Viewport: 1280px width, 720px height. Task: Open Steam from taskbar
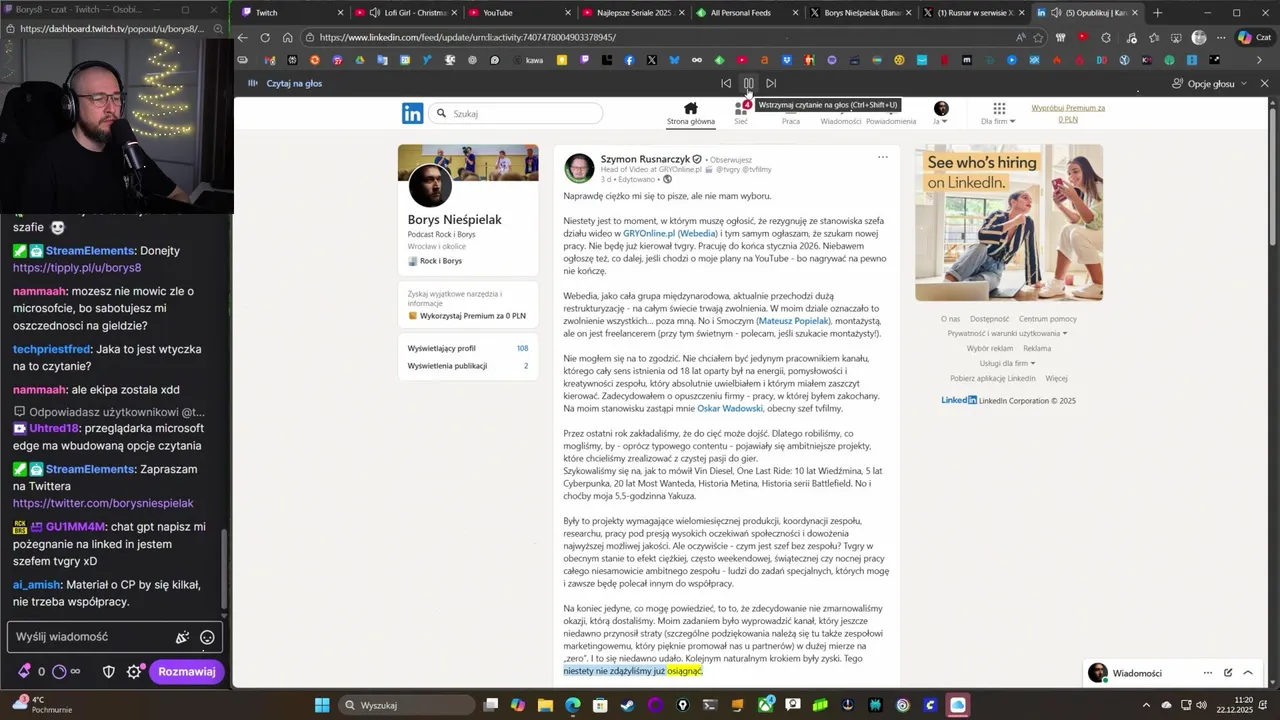coord(627,705)
